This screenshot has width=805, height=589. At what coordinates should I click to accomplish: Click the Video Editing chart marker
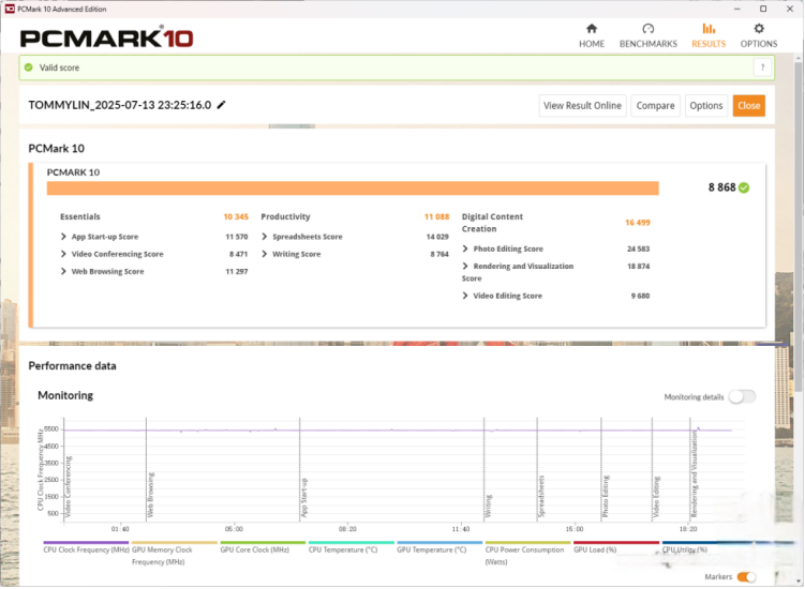[x=656, y=497]
